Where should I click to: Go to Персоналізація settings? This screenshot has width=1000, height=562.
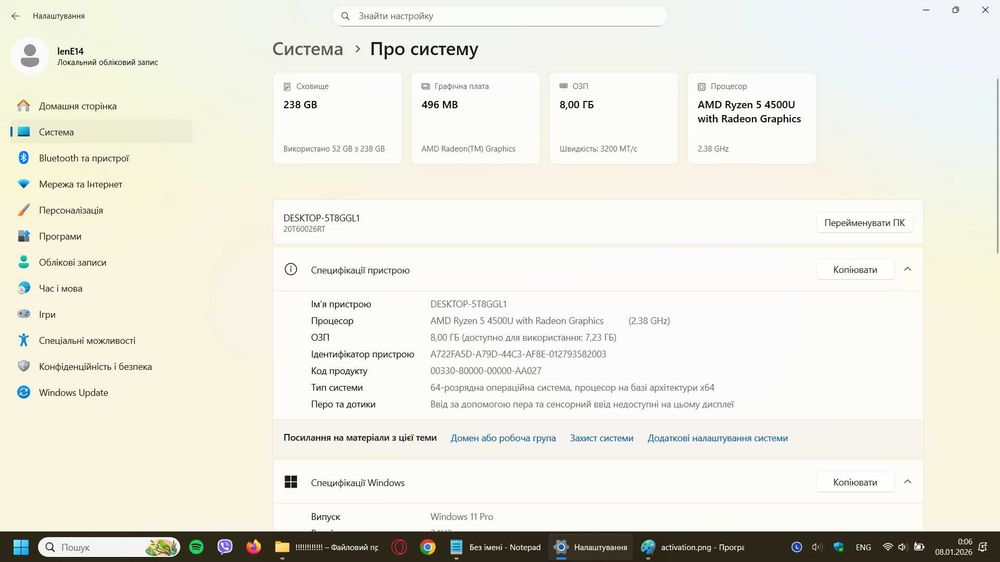[101, 211]
